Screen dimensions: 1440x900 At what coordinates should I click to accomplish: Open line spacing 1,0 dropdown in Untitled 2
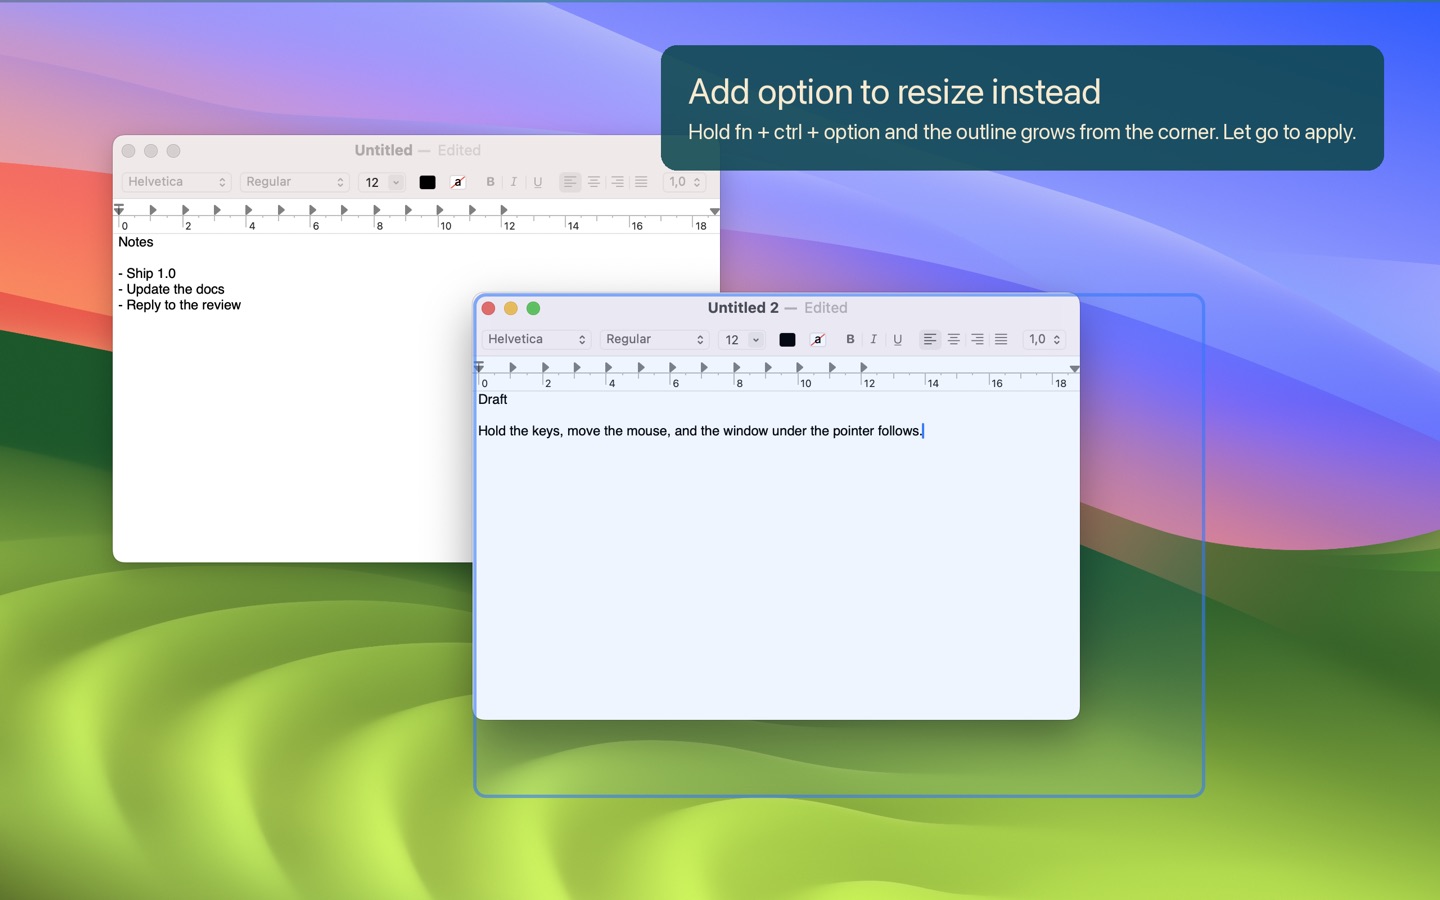[1044, 339]
